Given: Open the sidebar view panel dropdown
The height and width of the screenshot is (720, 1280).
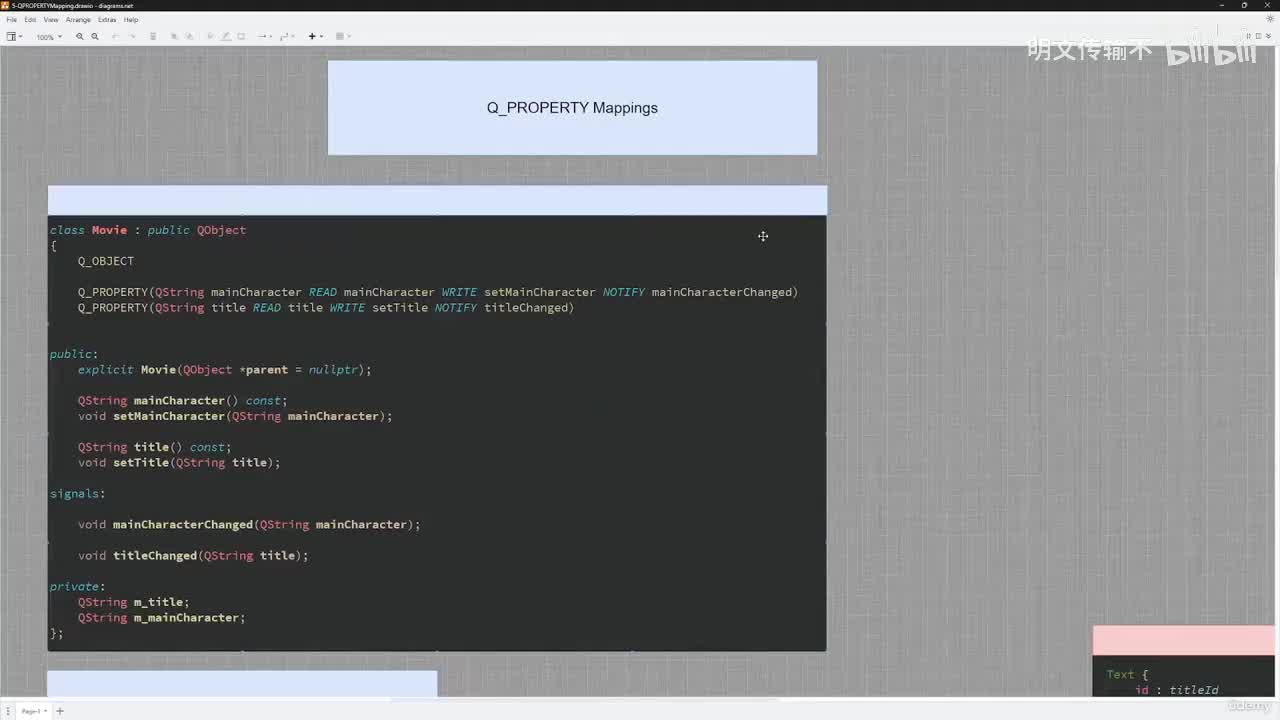Looking at the screenshot, I should tap(15, 37).
